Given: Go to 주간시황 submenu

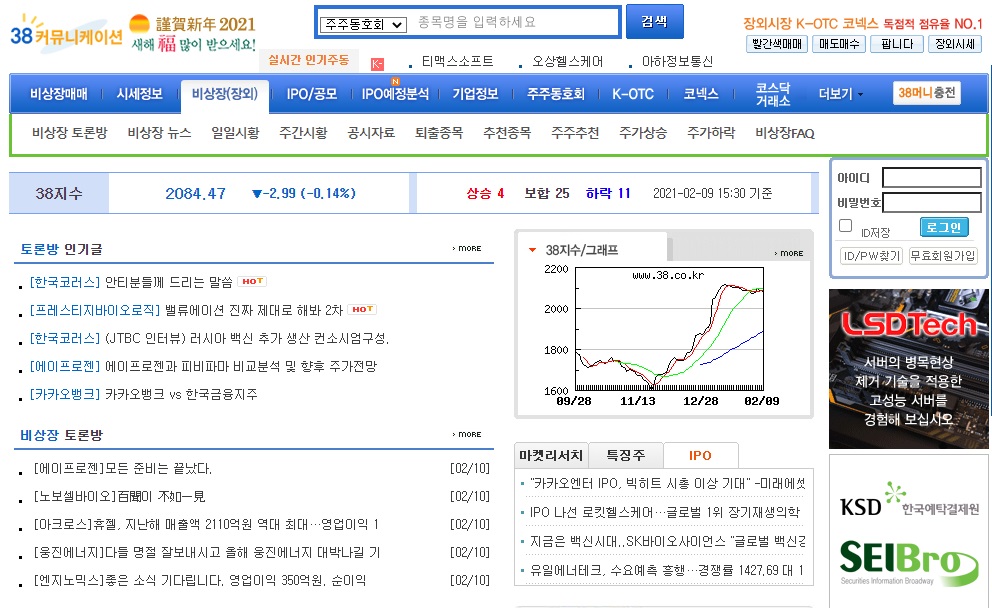Looking at the screenshot, I should point(303,133).
